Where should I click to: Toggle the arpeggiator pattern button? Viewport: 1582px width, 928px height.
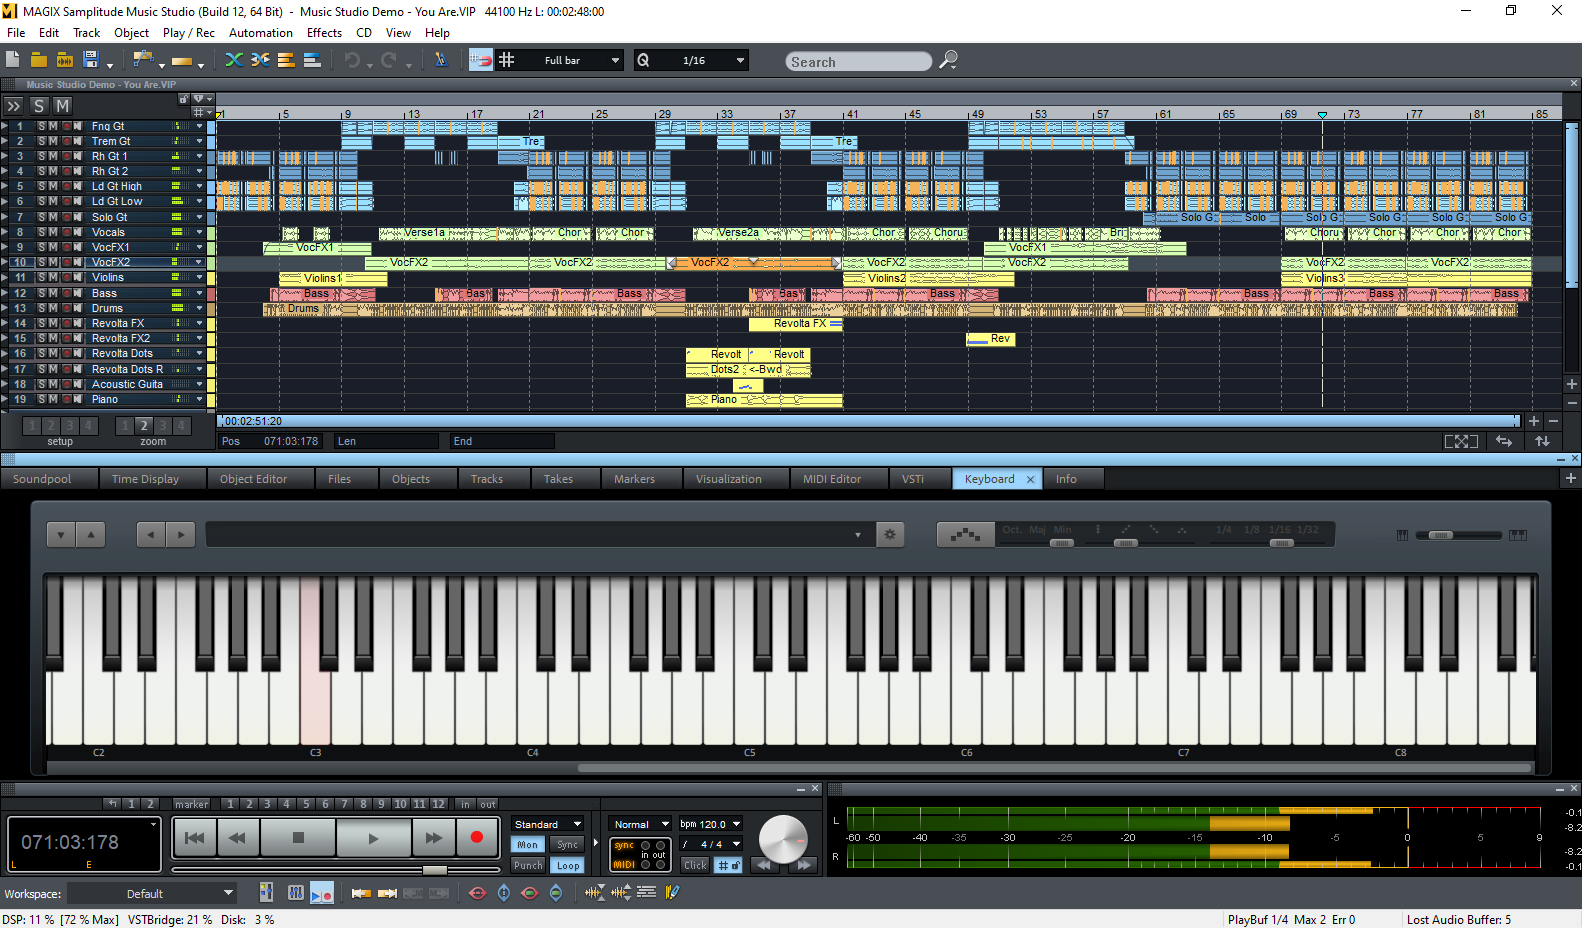tap(965, 535)
